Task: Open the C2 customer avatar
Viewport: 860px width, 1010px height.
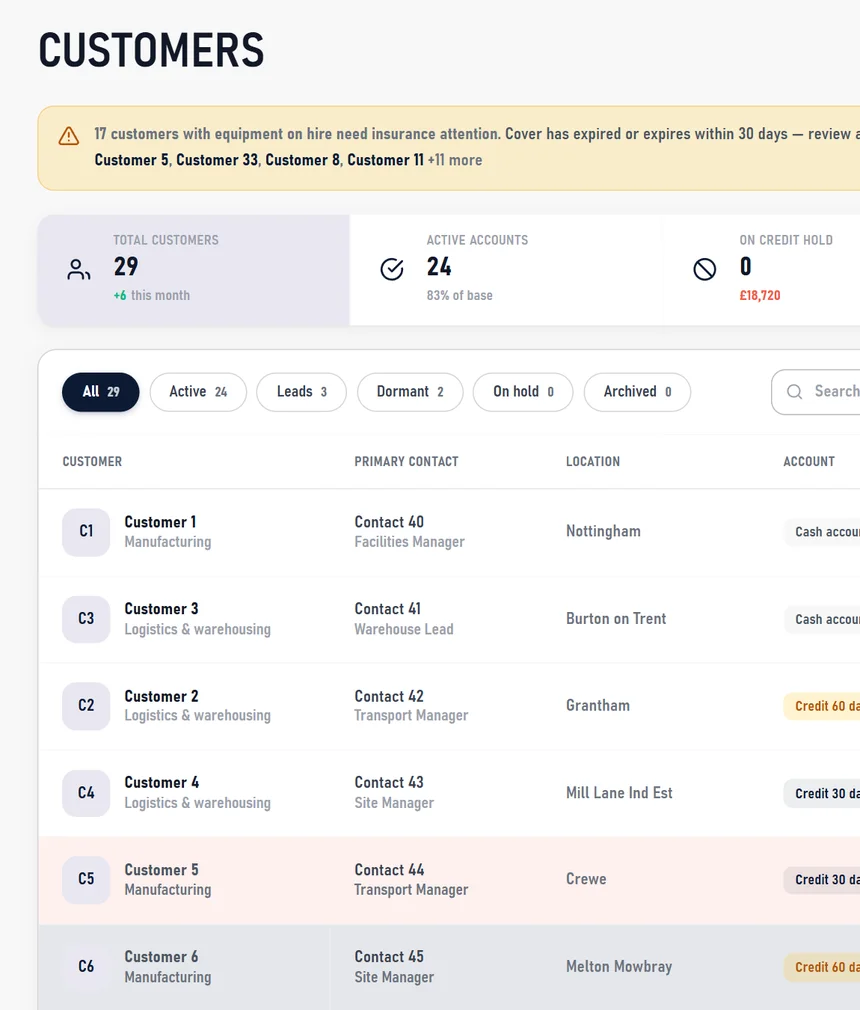Action: point(86,706)
